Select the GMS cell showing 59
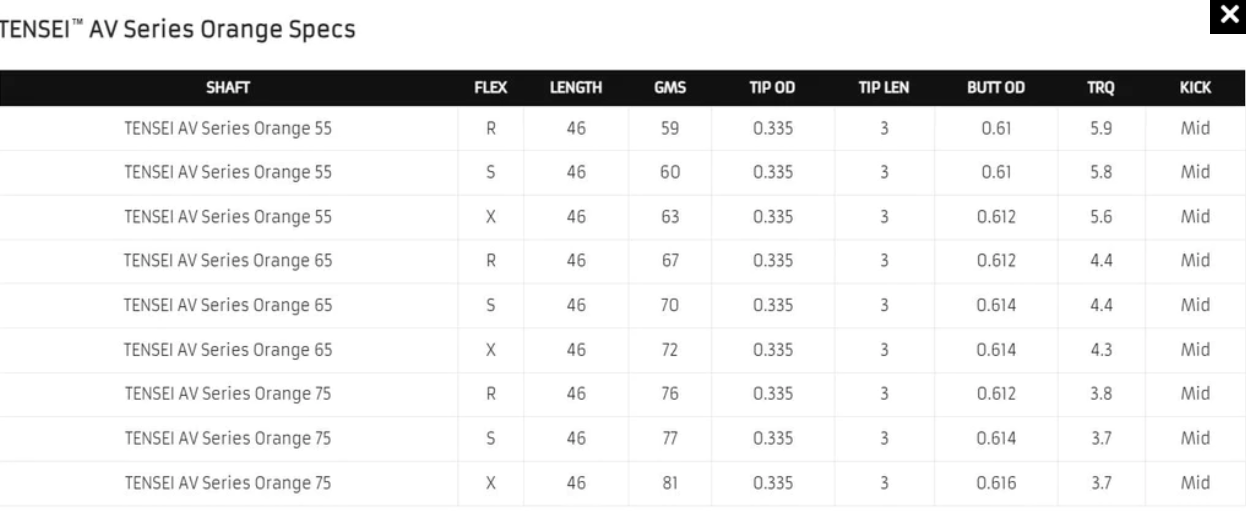 tap(668, 128)
